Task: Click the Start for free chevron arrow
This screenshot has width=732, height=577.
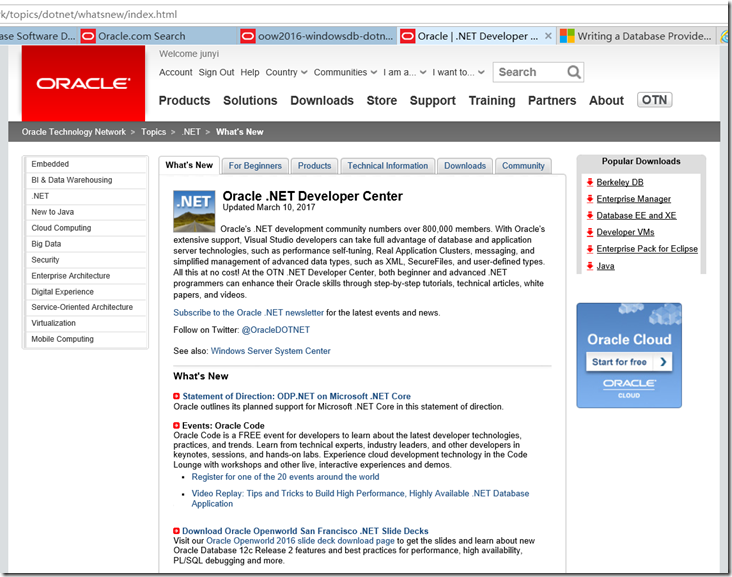Action: click(x=663, y=362)
